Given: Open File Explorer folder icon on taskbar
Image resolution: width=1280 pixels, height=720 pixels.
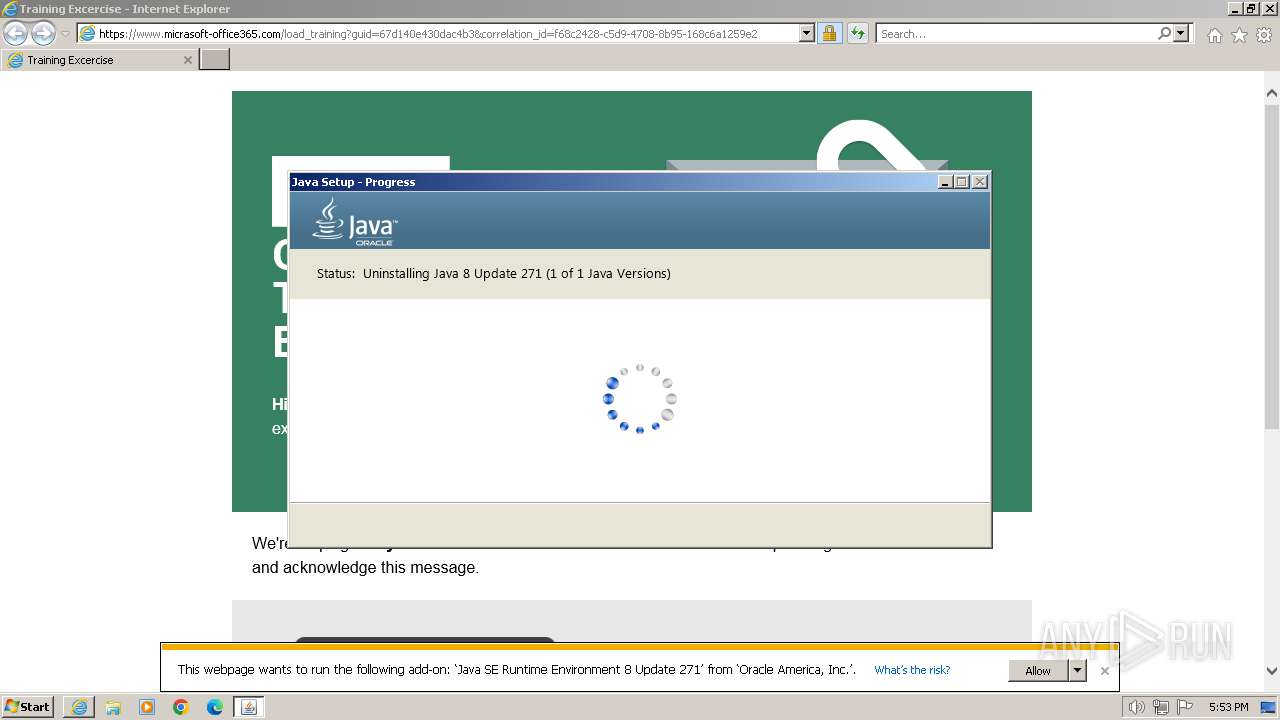Looking at the screenshot, I should tap(113, 707).
